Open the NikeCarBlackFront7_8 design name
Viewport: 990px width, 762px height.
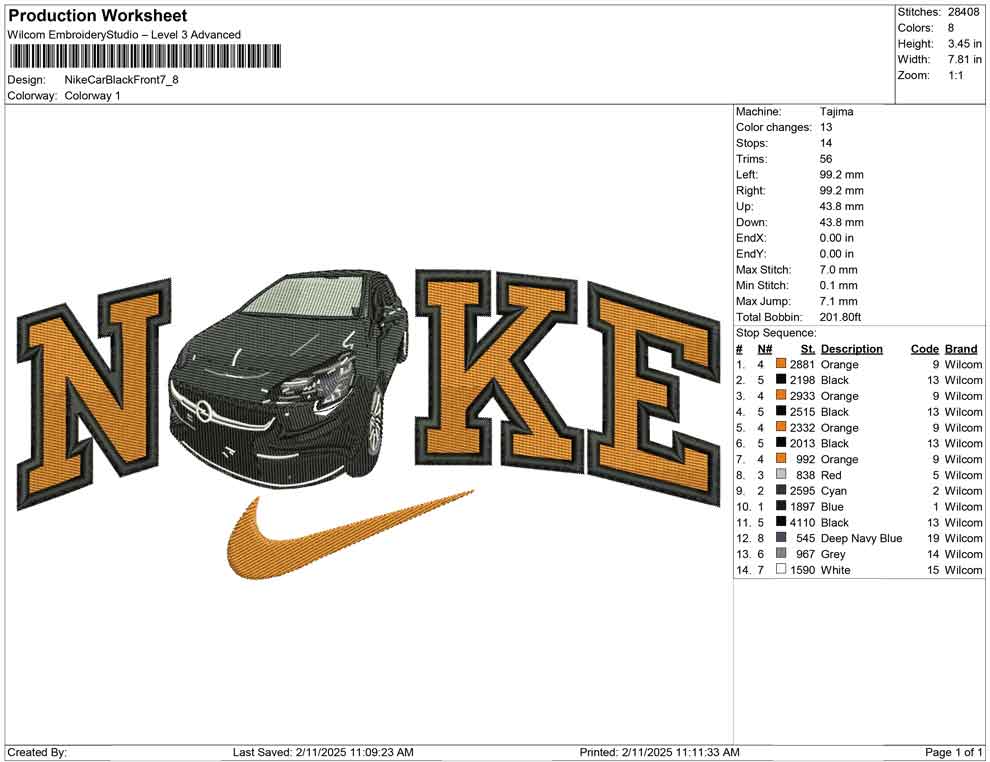[123, 79]
